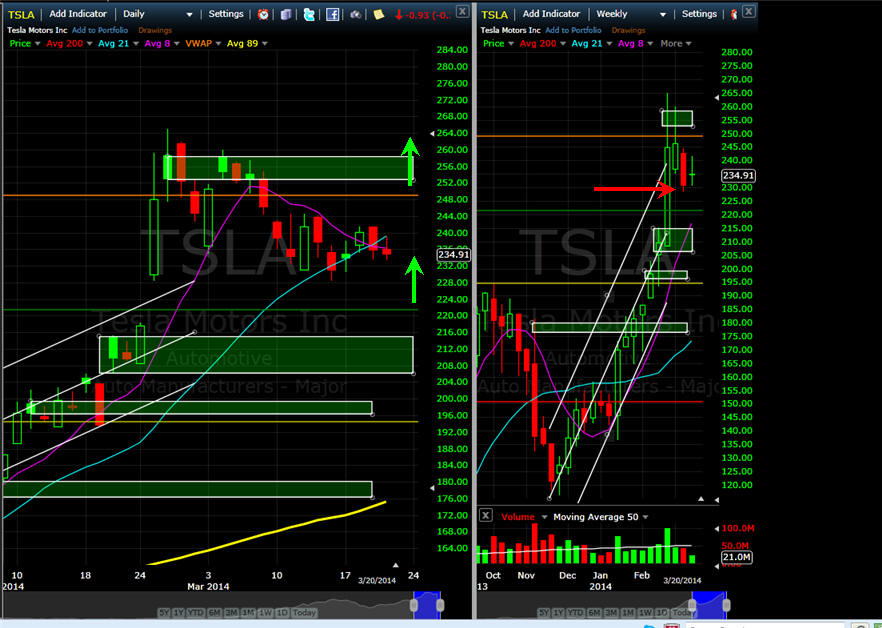Select YTD range under Weekly chart
This screenshot has height=628, width=882.
(575, 612)
